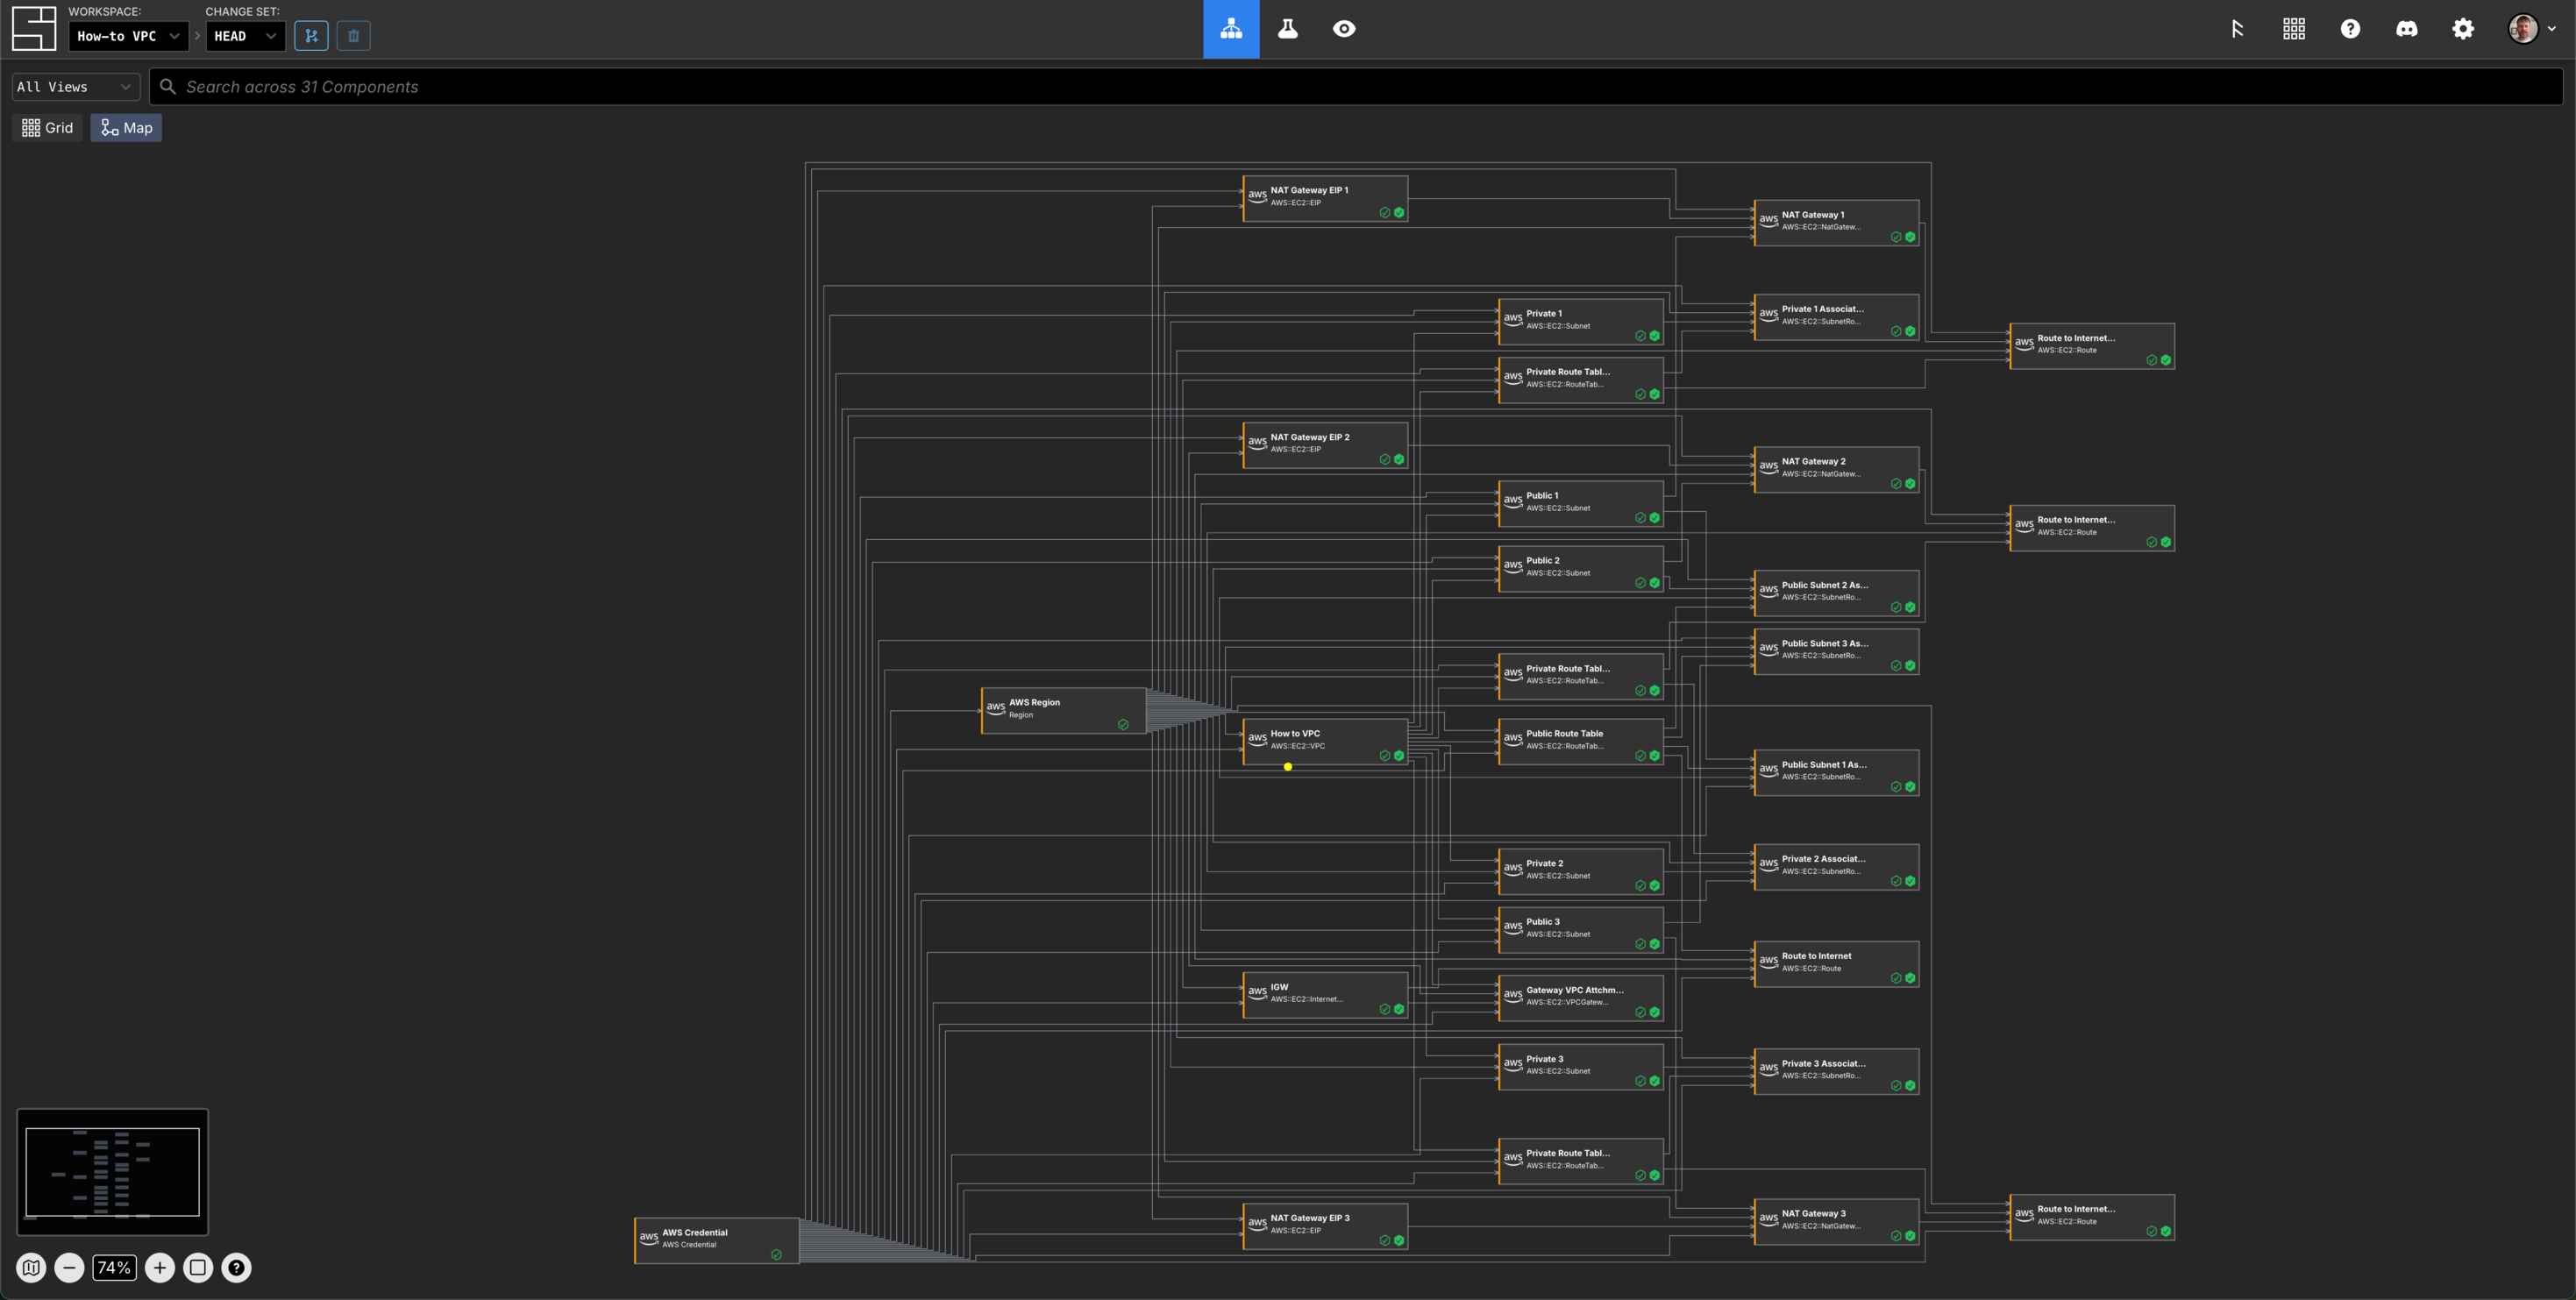Open the apps grid icon in top bar

click(2294, 29)
